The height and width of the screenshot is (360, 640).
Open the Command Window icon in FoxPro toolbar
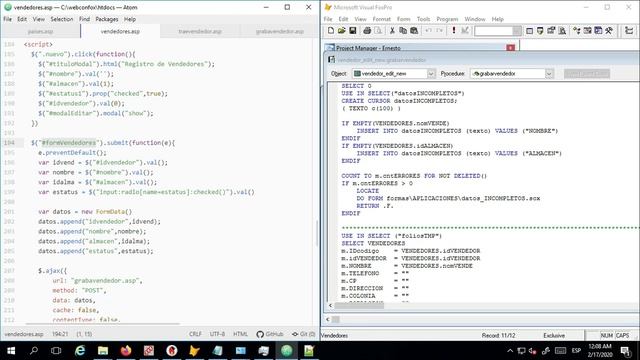coord(529,31)
